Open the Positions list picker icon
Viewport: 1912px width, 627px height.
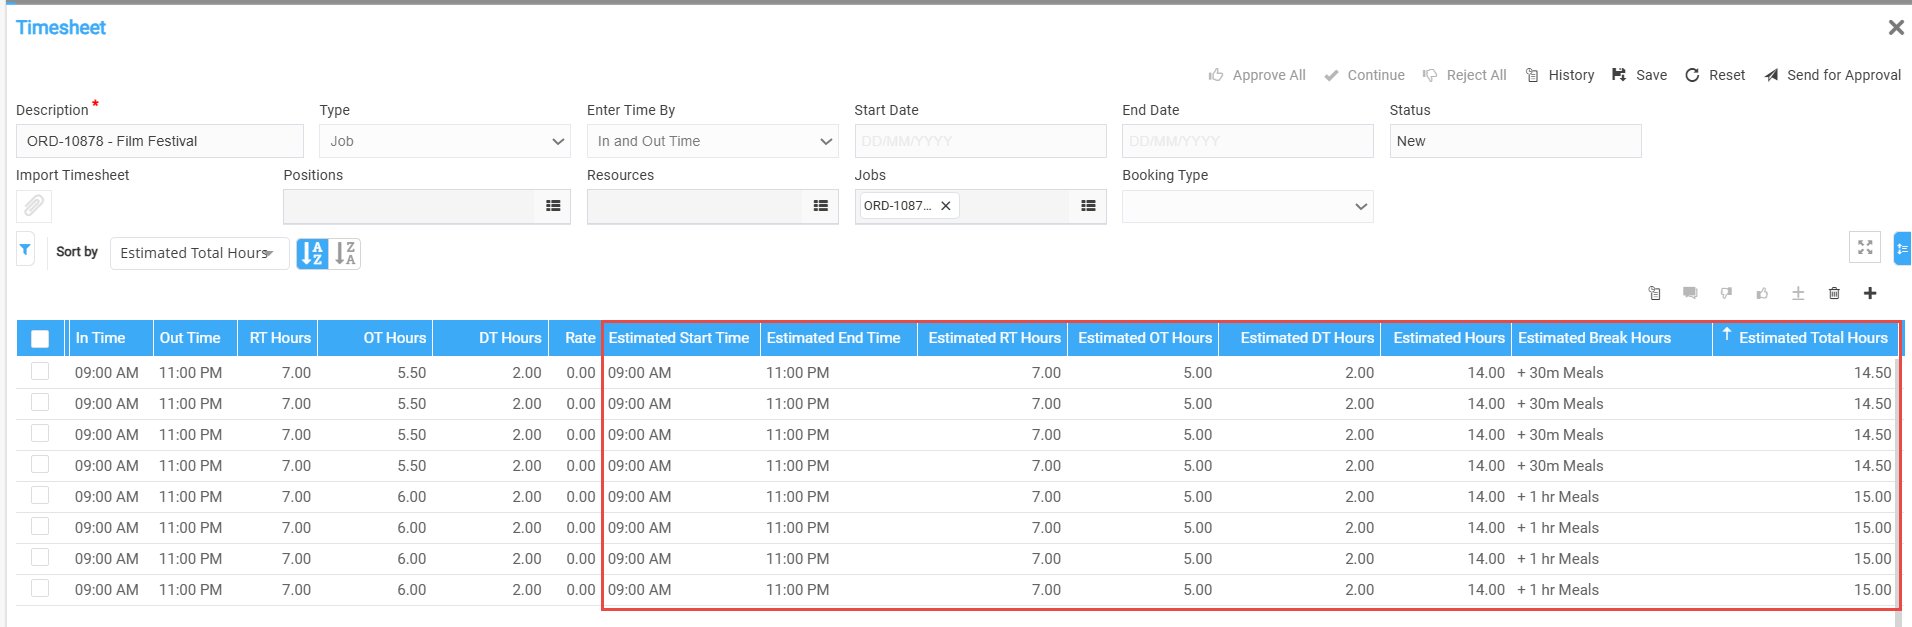coord(552,206)
